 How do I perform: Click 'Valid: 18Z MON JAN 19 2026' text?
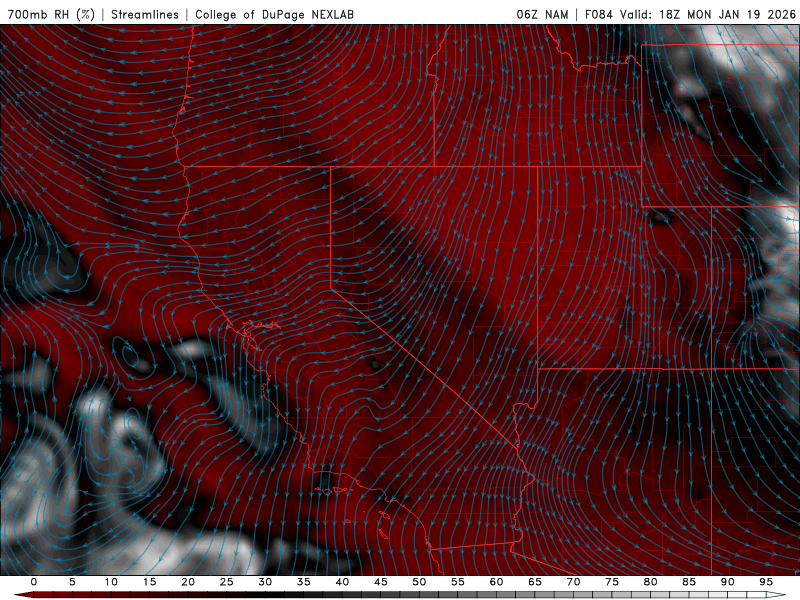708,14
